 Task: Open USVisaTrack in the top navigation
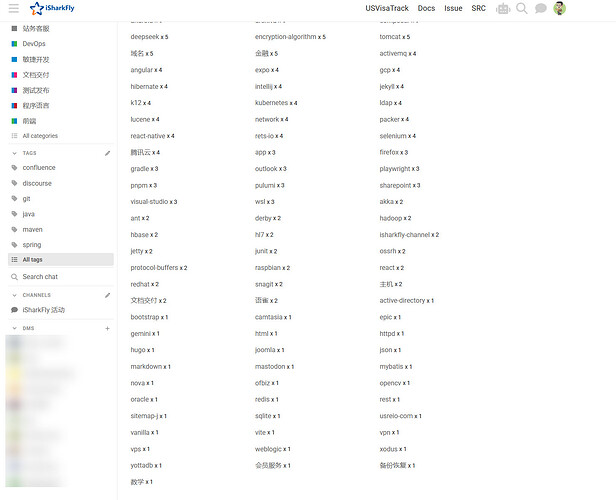387,8
